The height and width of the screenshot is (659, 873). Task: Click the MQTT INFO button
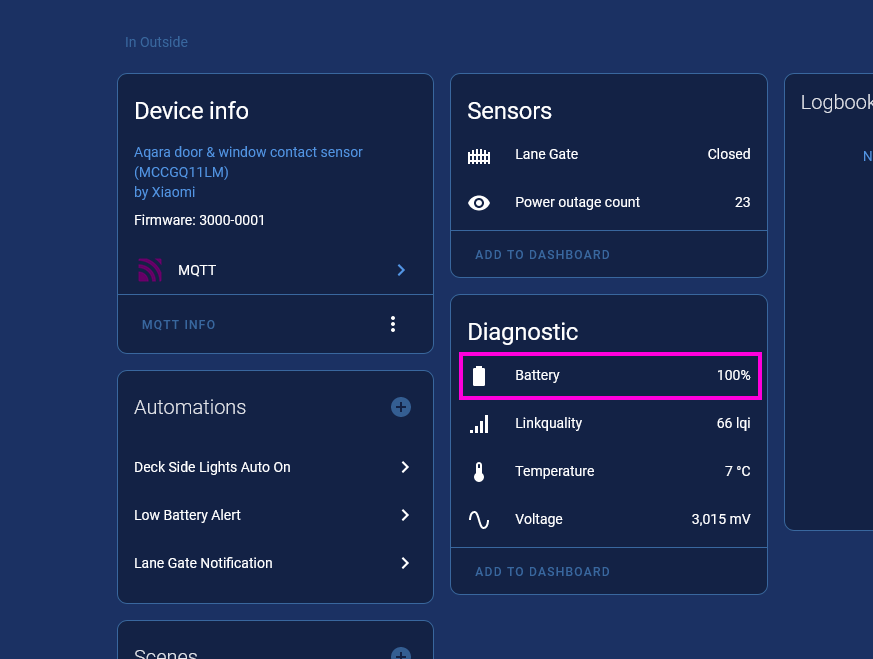(x=179, y=325)
